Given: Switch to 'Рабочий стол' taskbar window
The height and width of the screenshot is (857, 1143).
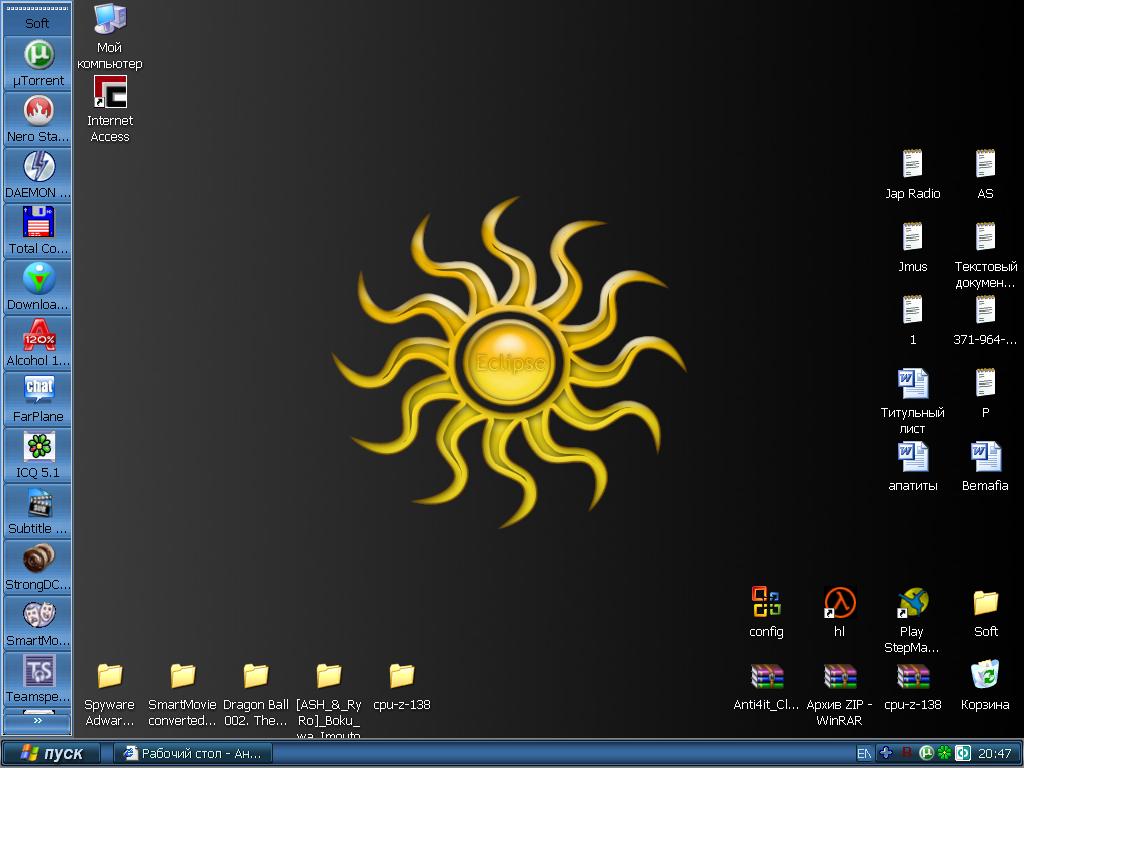Looking at the screenshot, I should coord(191,753).
